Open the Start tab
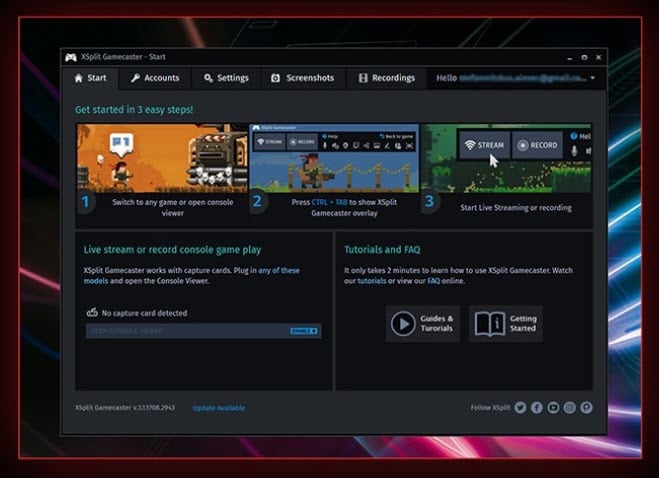The height and width of the screenshot is (478, 659). (x=90, y=78)
